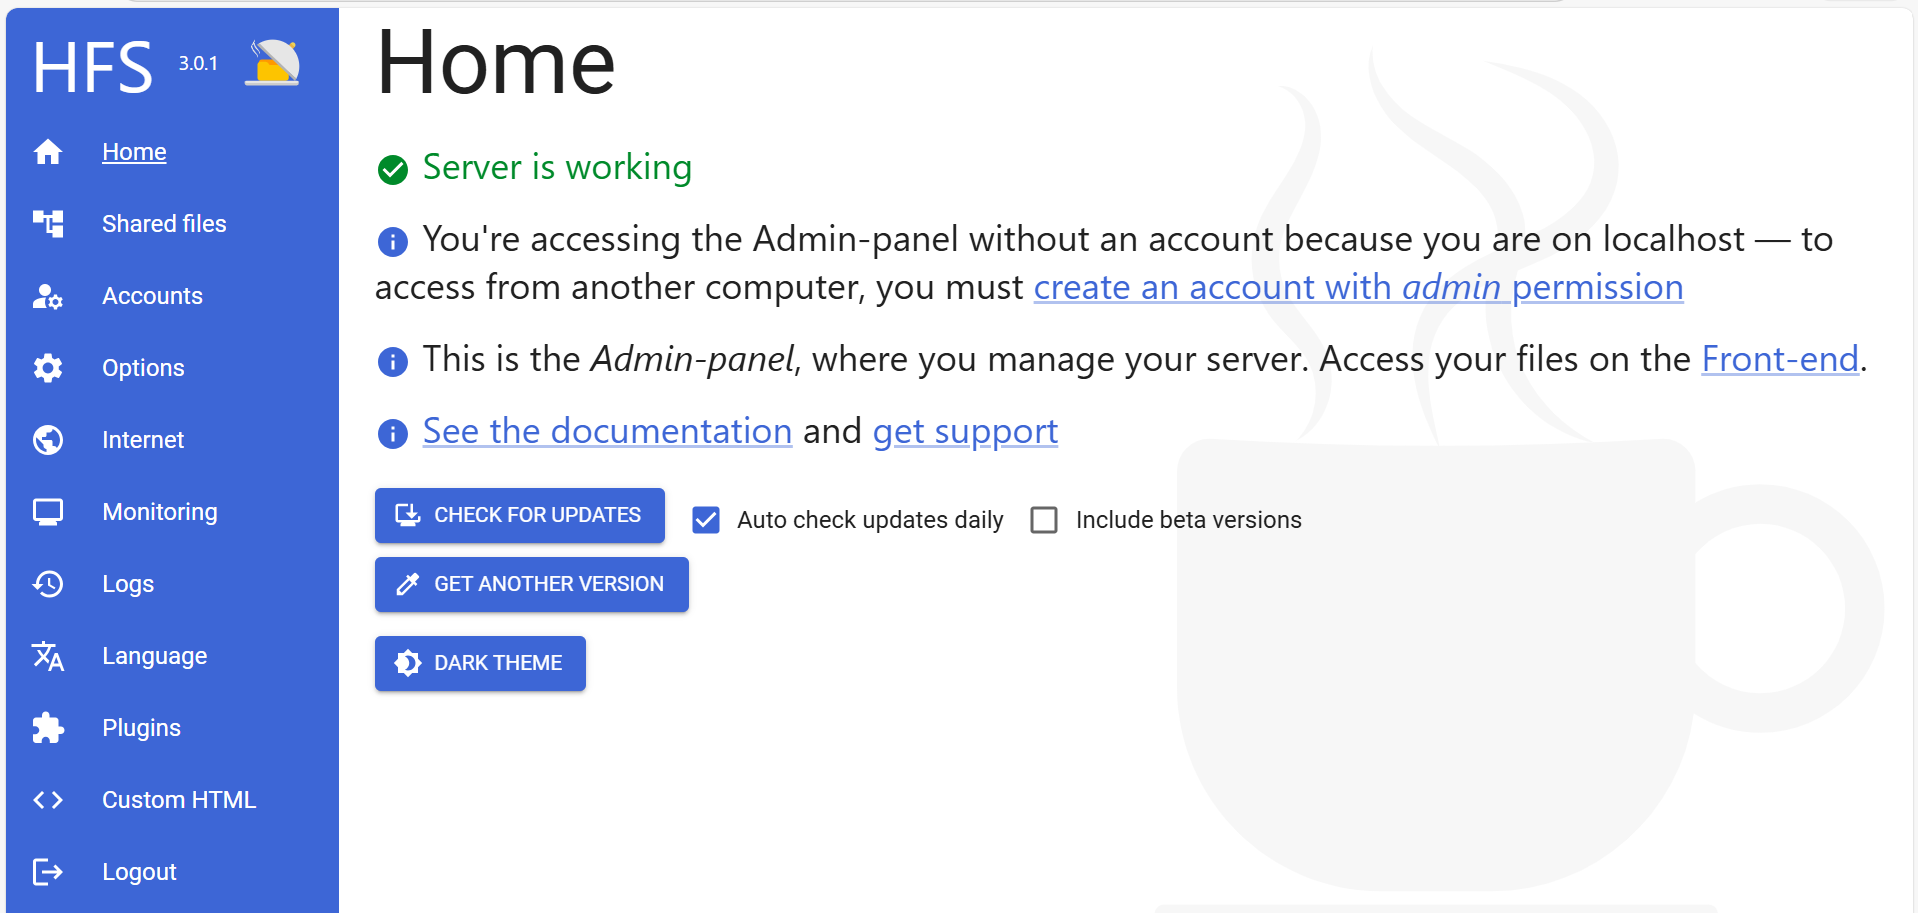This screenshot has height=913, width=1918.
Task: Click the Home house icon
Action: tap(48, 152)
